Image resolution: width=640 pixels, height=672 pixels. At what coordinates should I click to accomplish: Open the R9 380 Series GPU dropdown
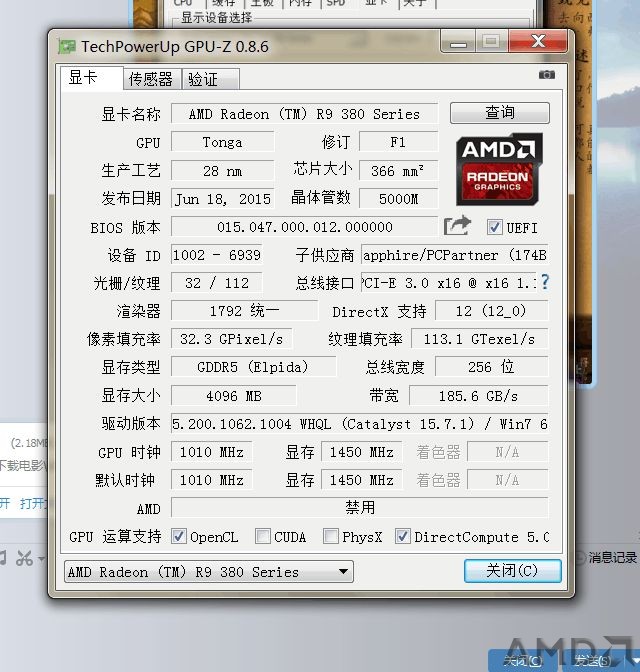click(x=209, y=572)
